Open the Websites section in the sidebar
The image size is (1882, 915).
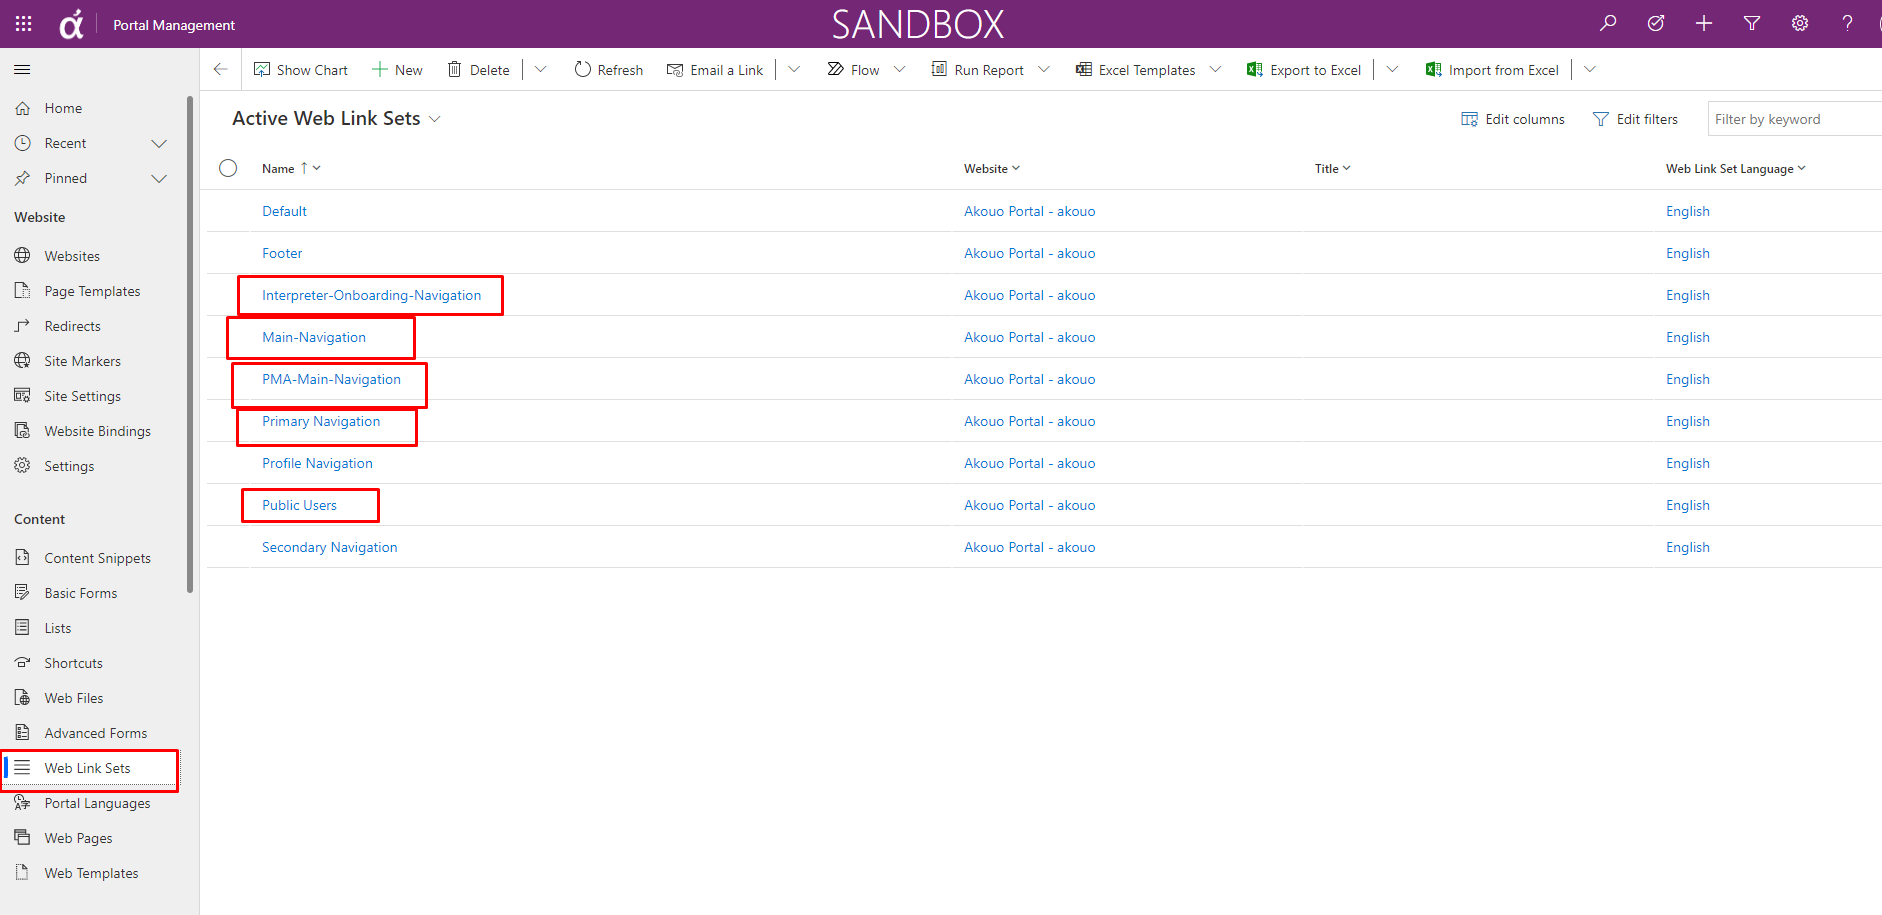(70, 255)
